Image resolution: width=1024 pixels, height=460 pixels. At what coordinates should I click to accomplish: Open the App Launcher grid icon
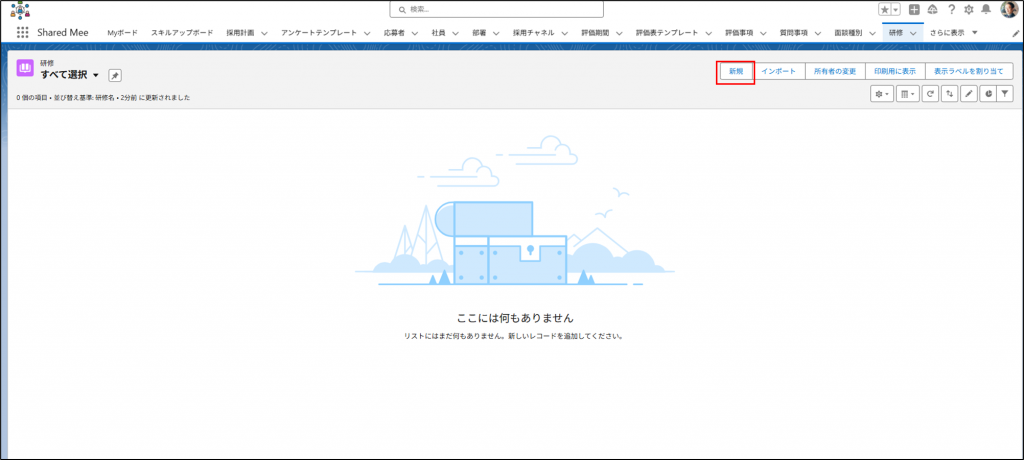click(x=22, y=33)
